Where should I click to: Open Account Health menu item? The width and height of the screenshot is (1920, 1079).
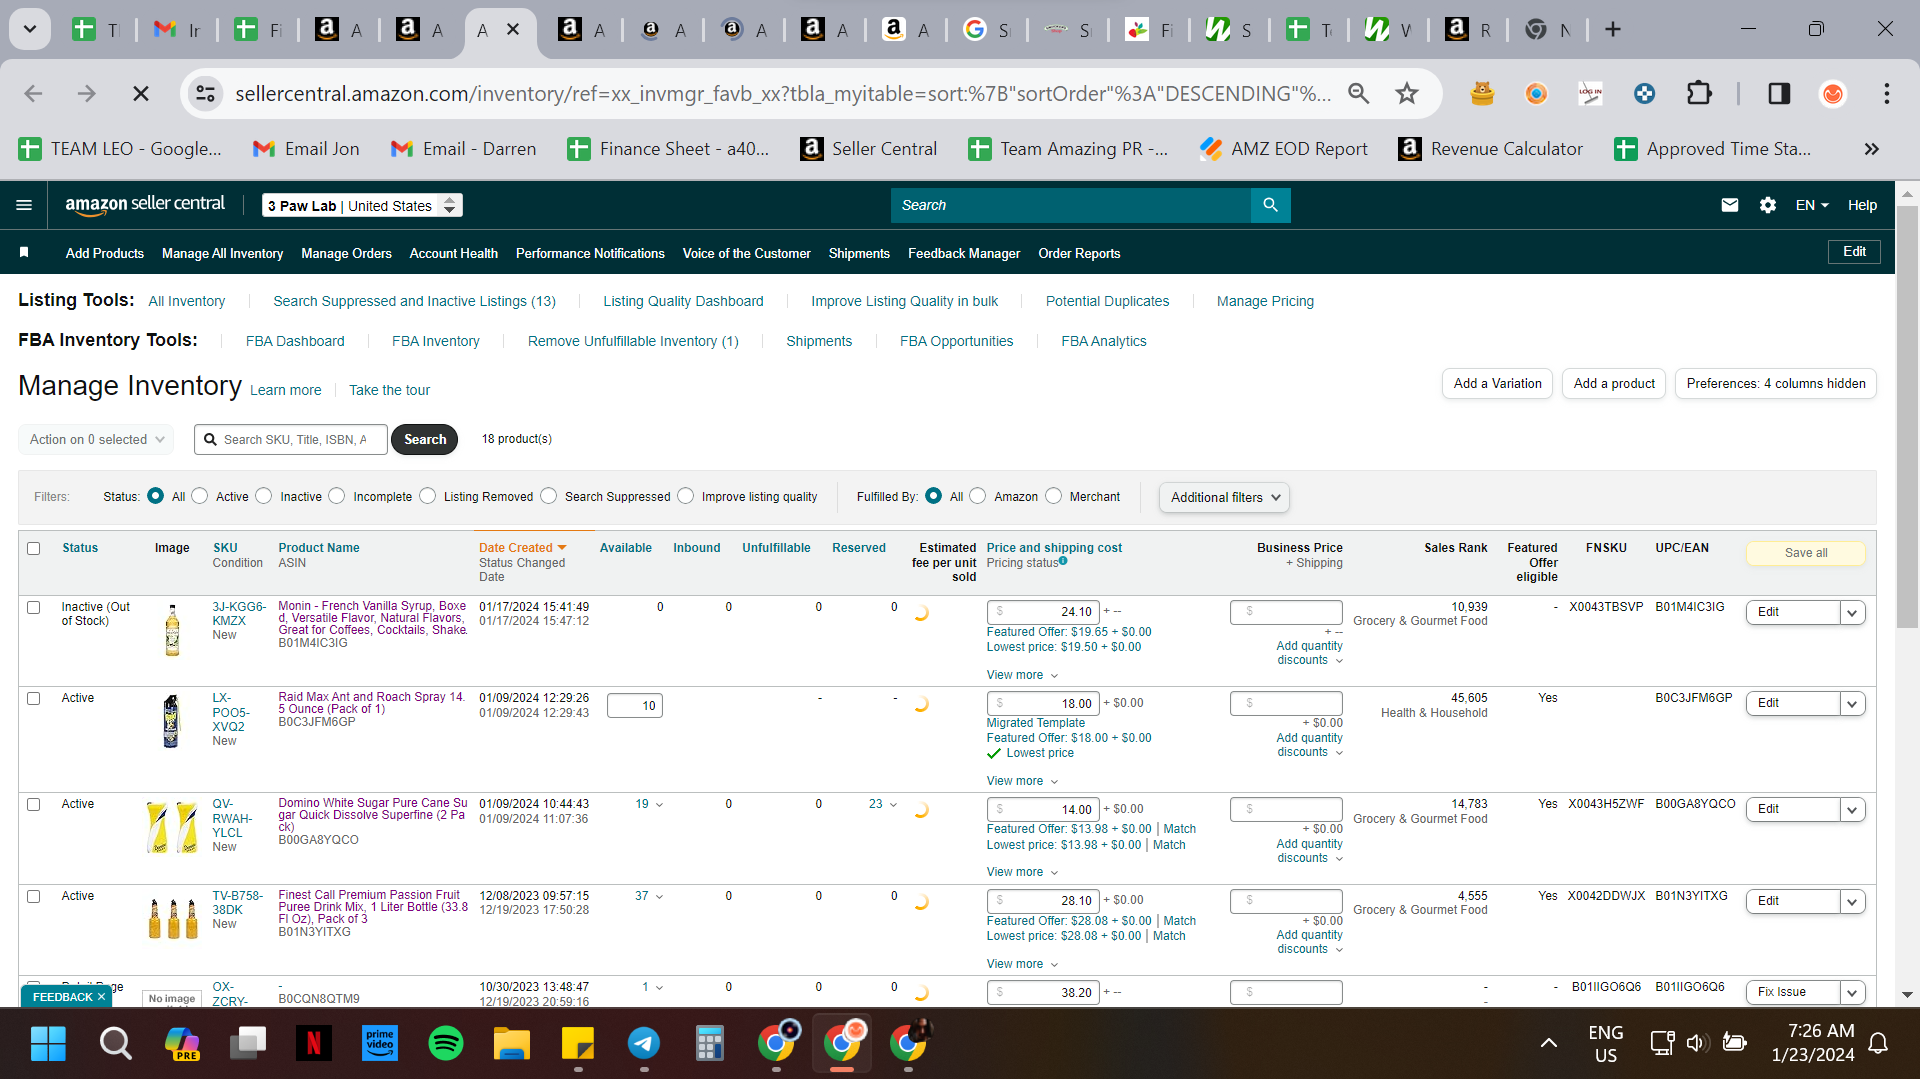click(453, 253)
